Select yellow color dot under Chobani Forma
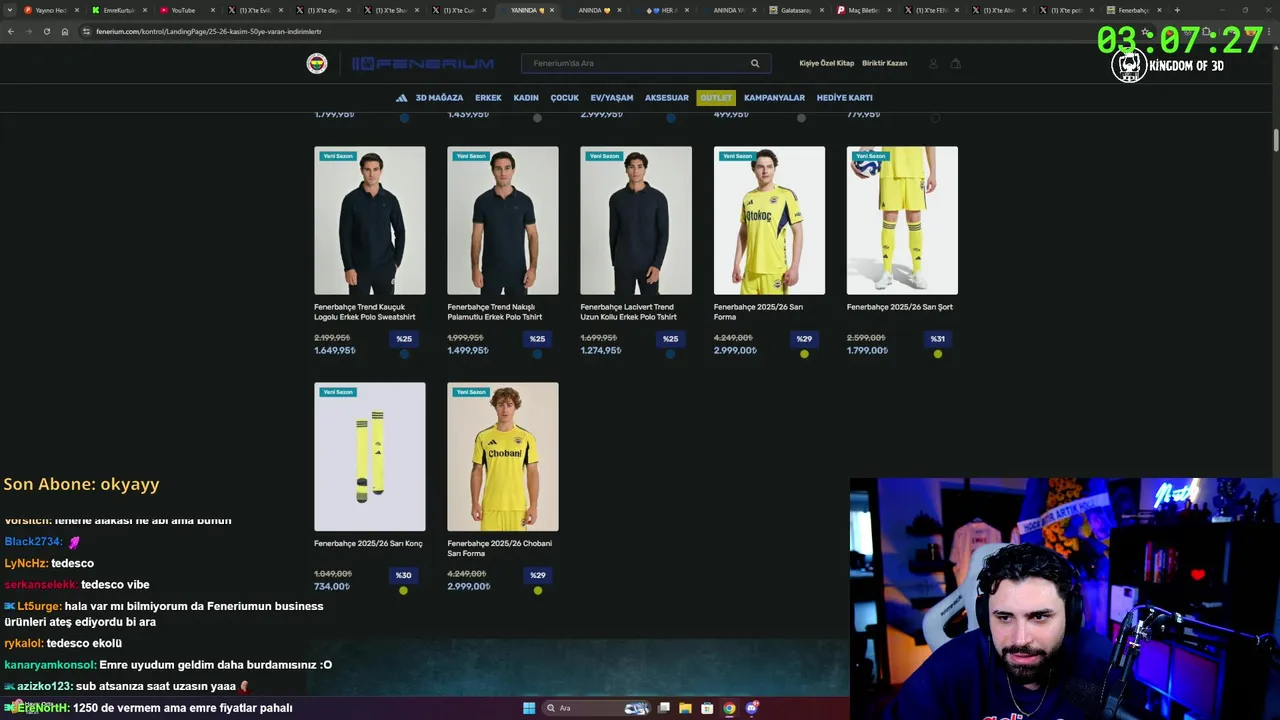The image size is (1280, 720). coord(538,590)
